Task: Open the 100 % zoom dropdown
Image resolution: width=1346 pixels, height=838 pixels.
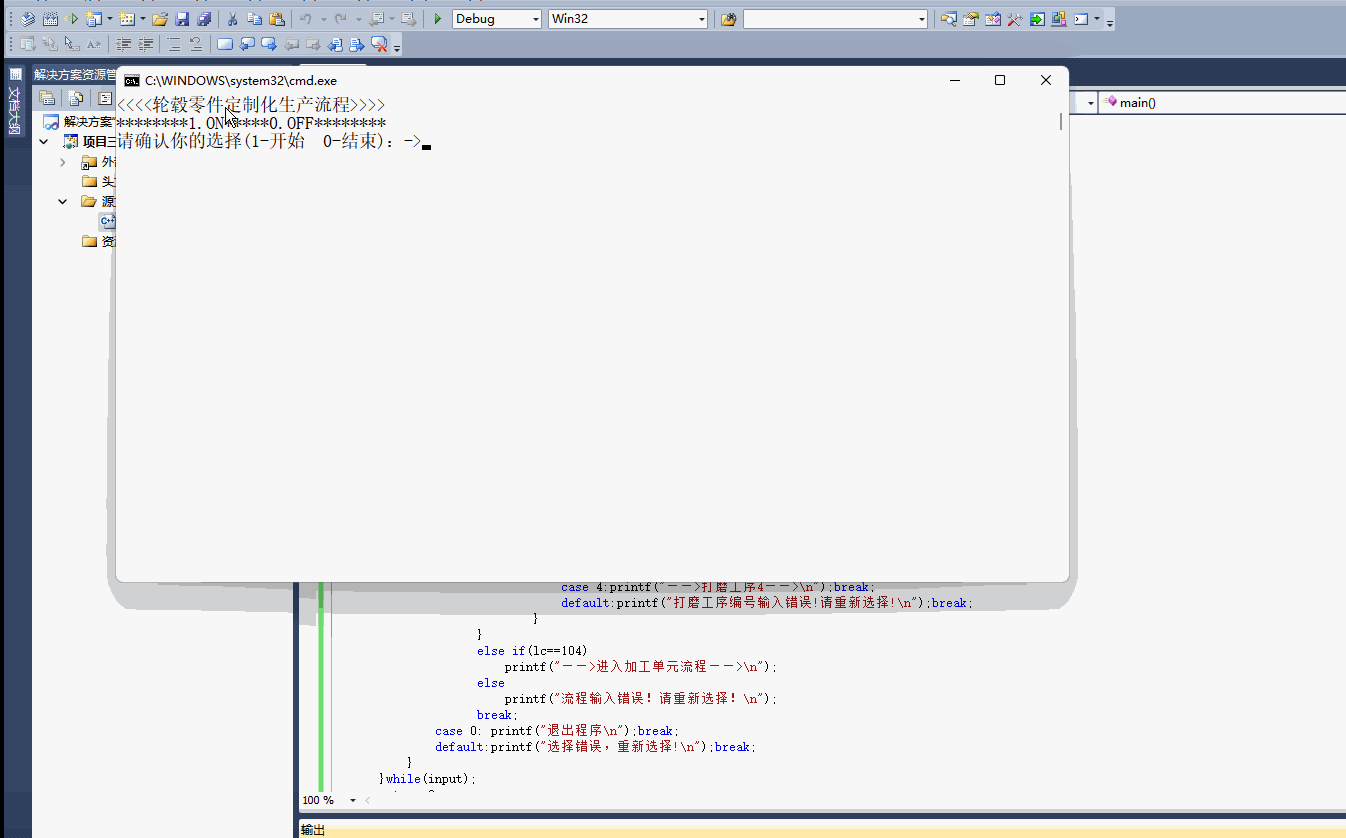Action: coord(352,800)
